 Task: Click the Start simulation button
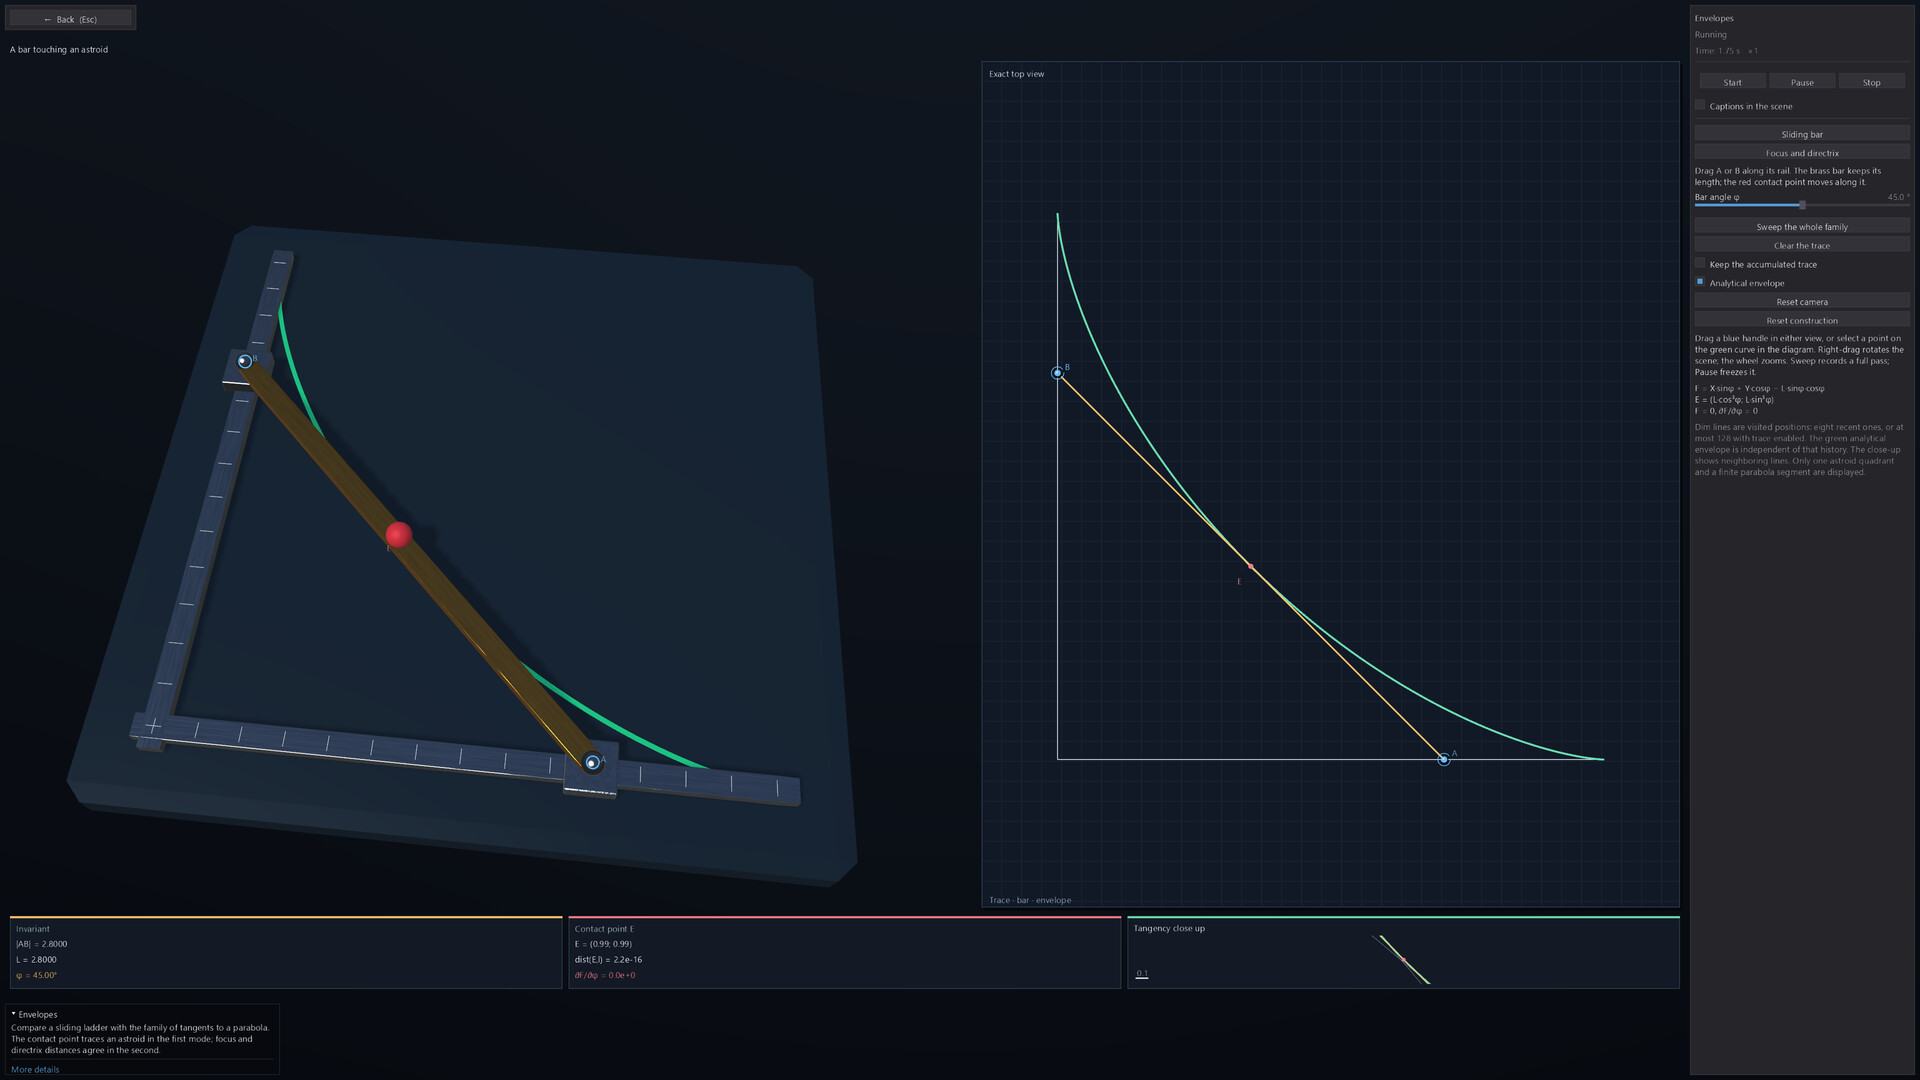pyautogui.click(x=1732, y=82)
